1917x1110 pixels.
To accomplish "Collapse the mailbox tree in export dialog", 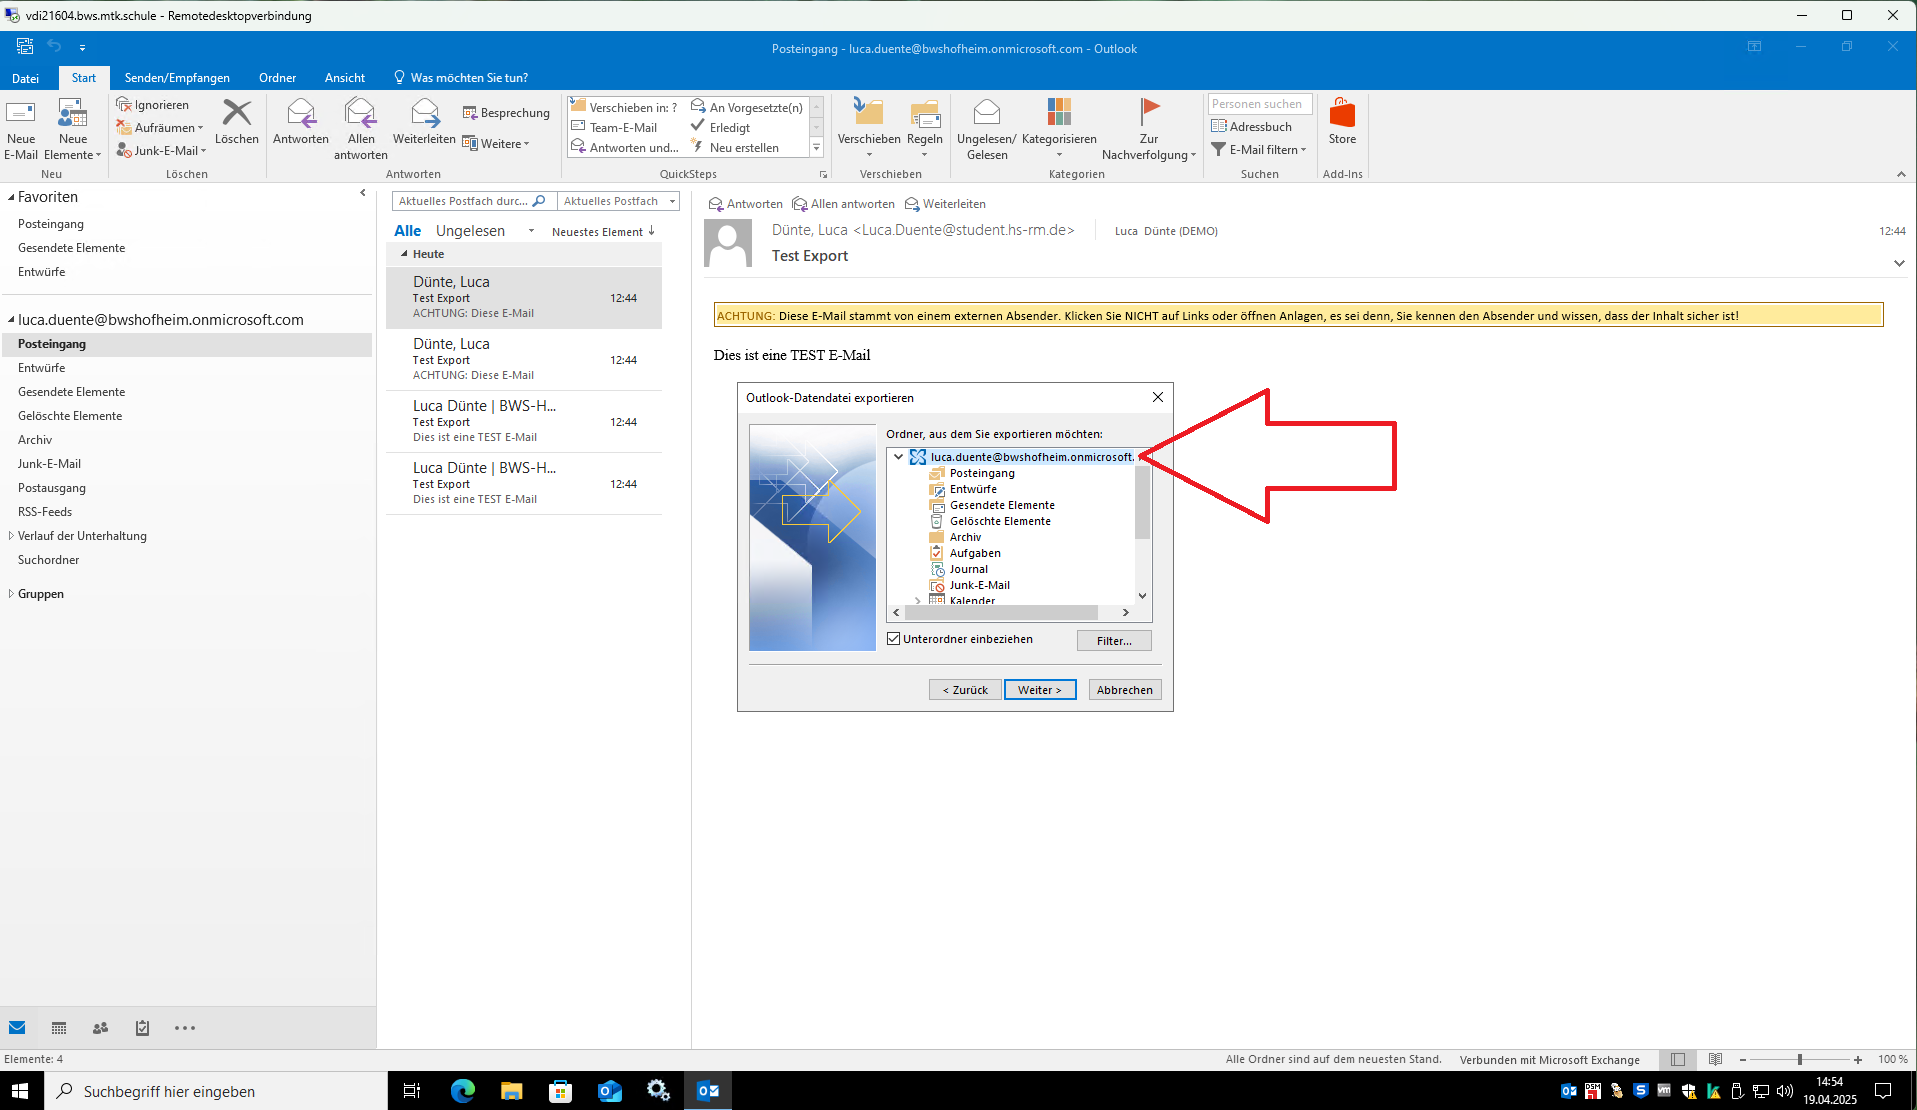I will click(x=899, y=457).
